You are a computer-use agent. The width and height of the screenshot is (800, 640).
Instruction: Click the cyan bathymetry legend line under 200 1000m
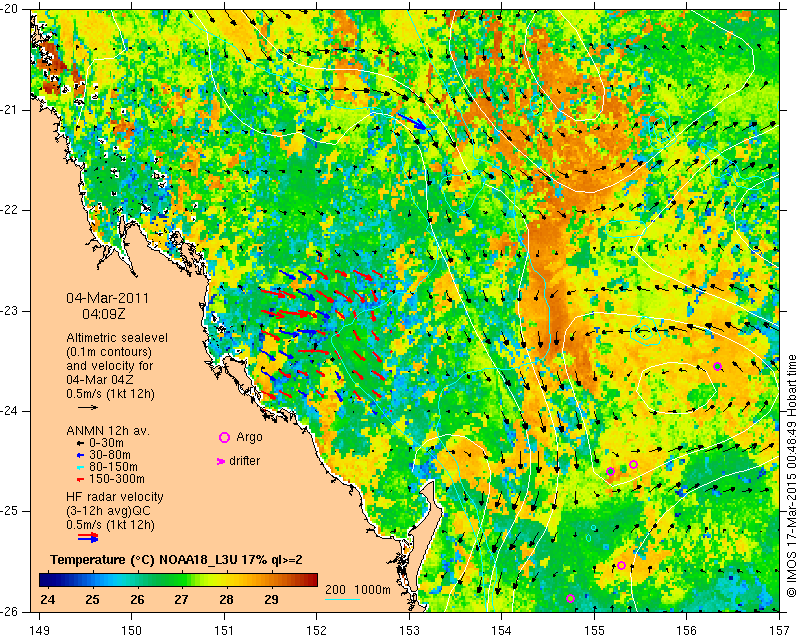(x=342, y=599)
